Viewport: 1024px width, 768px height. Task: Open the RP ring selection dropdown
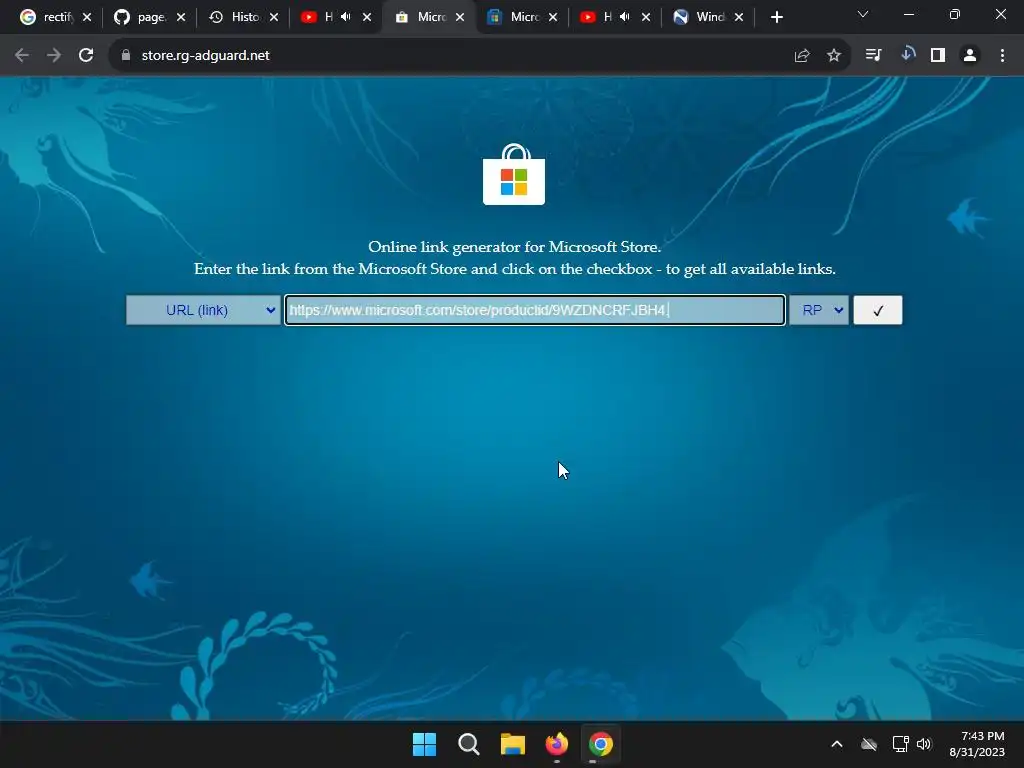tap(819, 310)
